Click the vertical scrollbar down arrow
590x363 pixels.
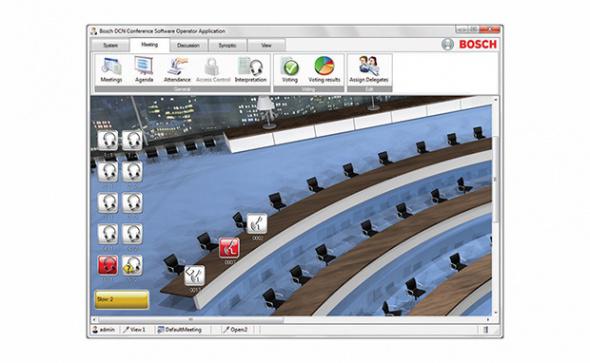tap(495, 313)
